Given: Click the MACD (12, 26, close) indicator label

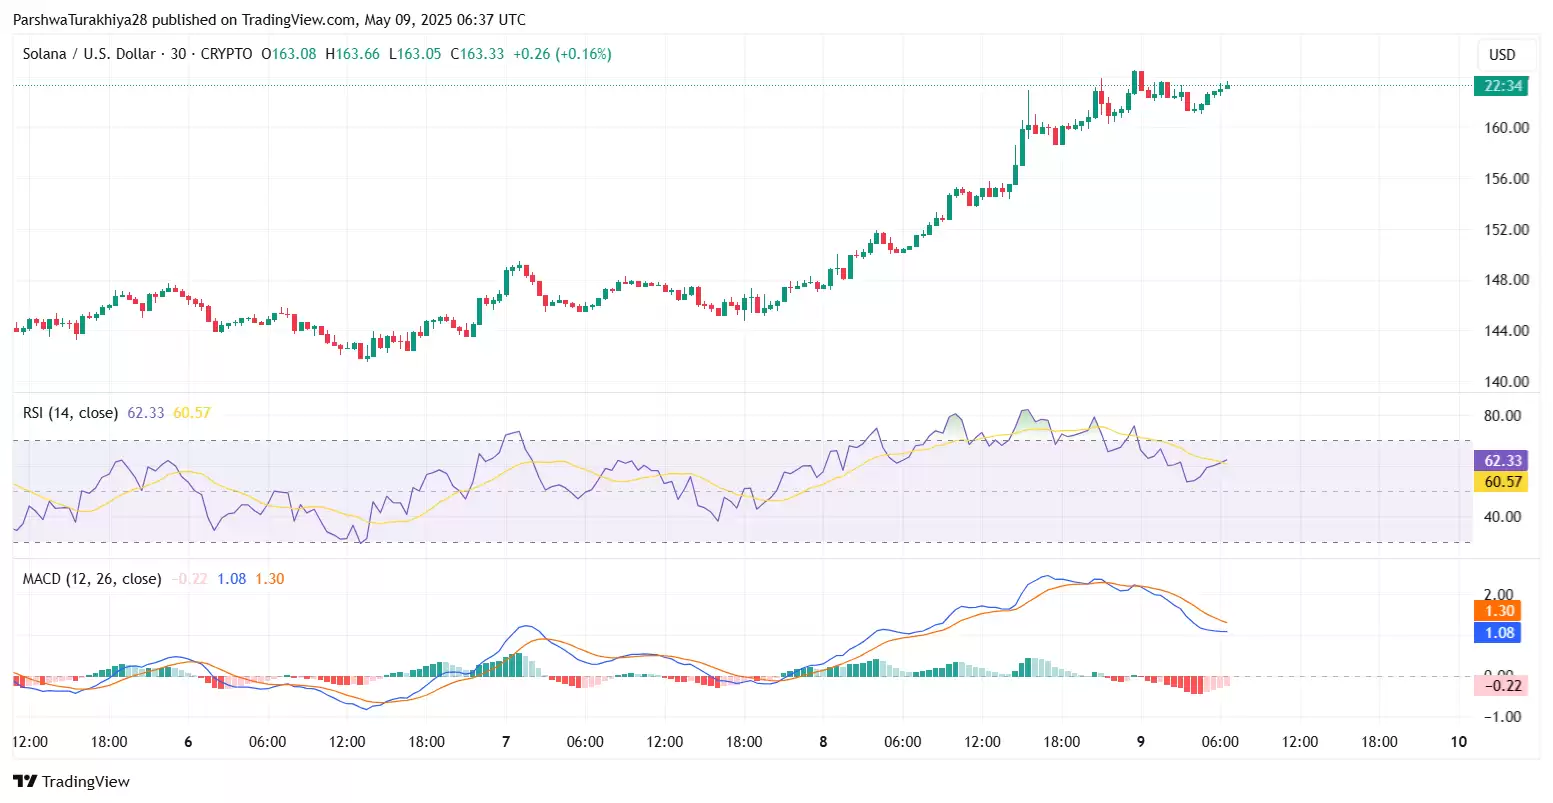Looking at the screenshot, I should (x=92, y=578).
